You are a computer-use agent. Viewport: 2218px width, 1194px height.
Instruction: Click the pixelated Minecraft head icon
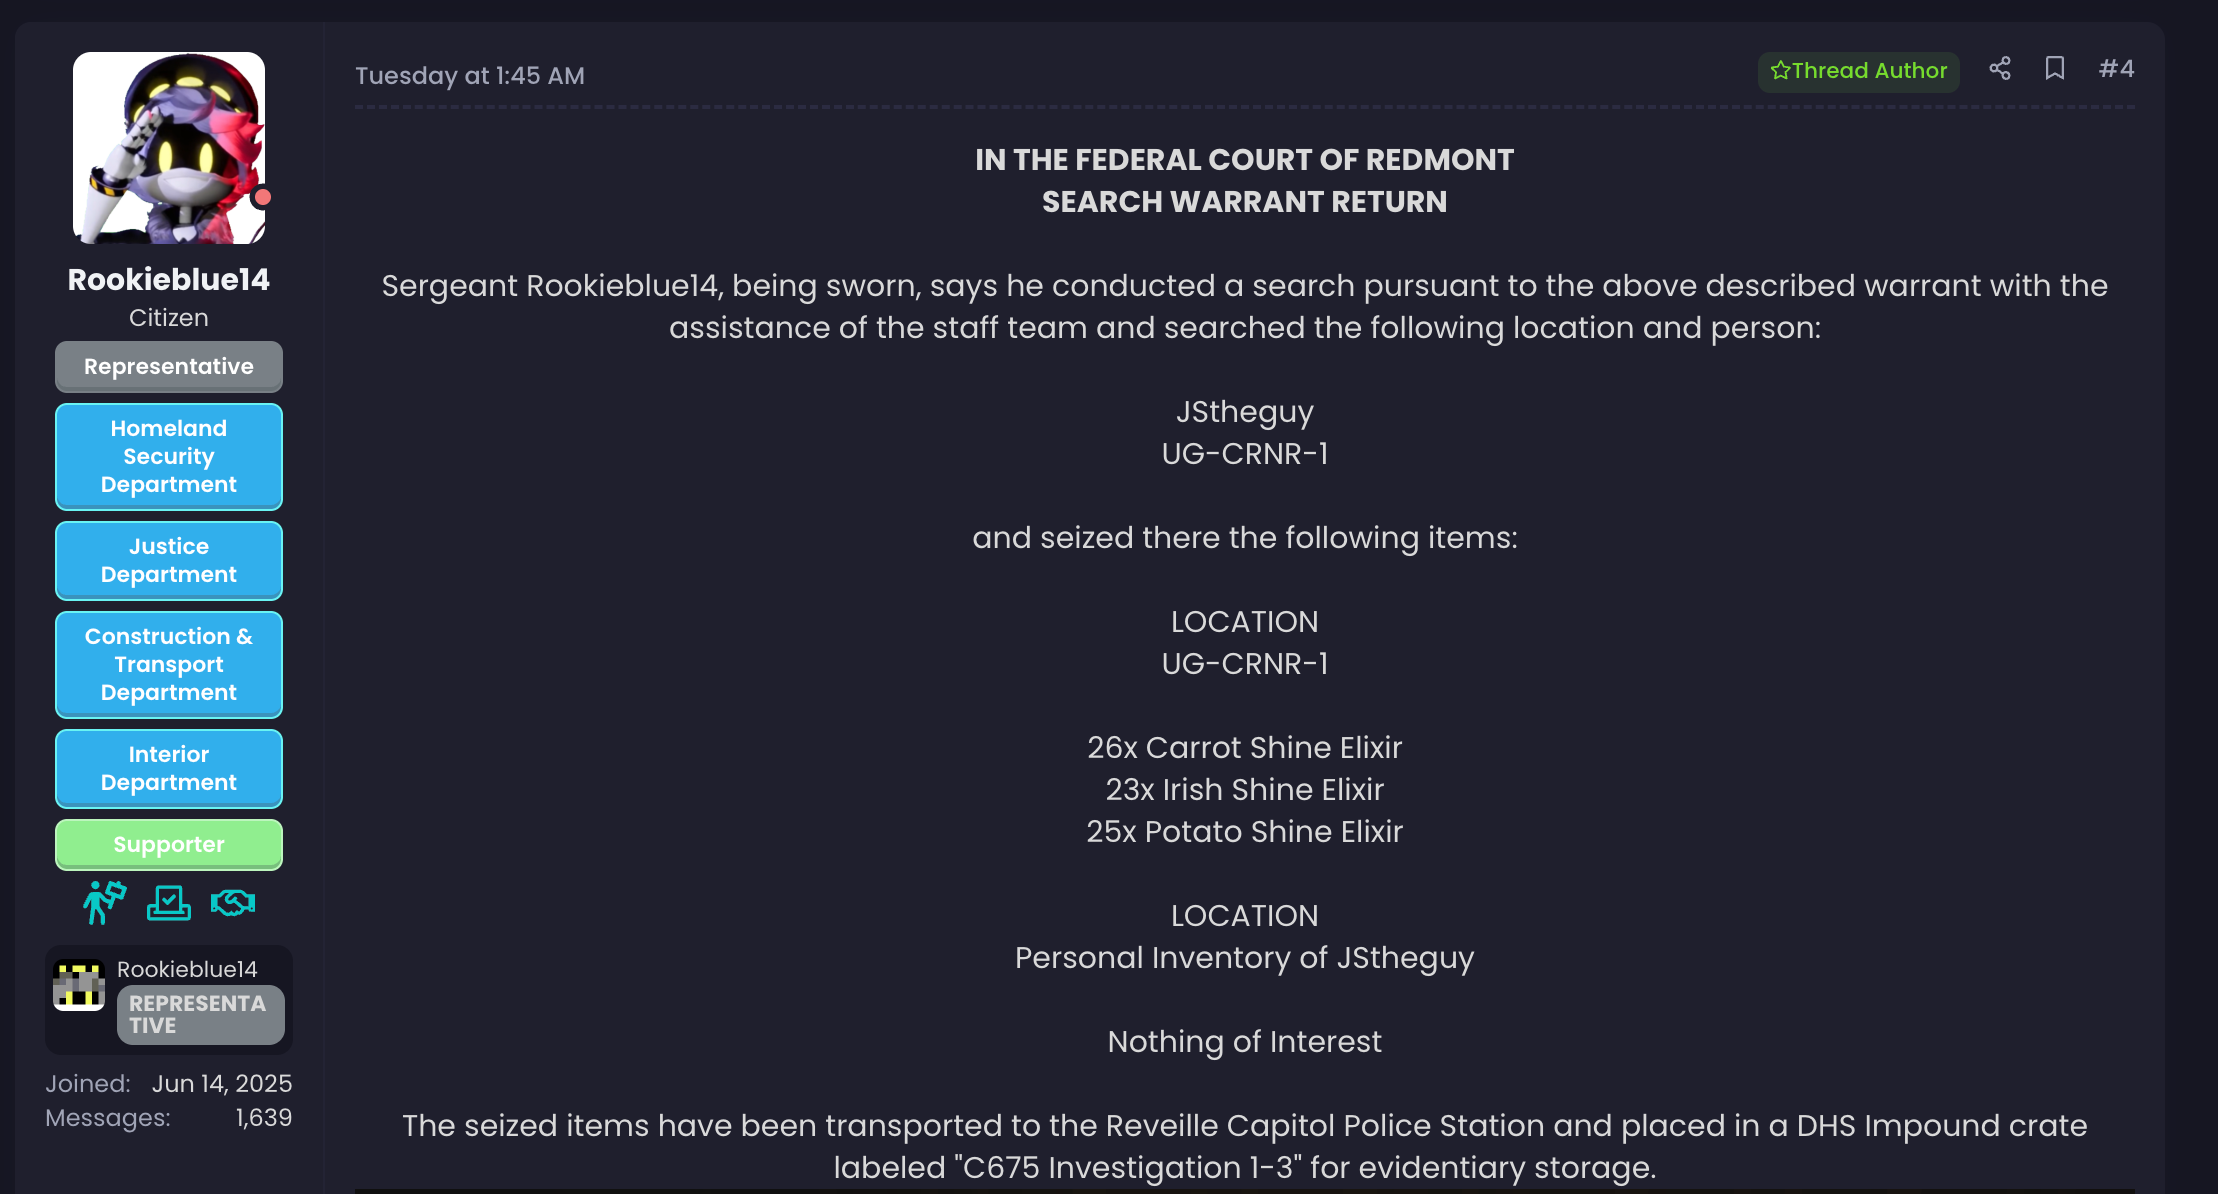coord(79,985)
